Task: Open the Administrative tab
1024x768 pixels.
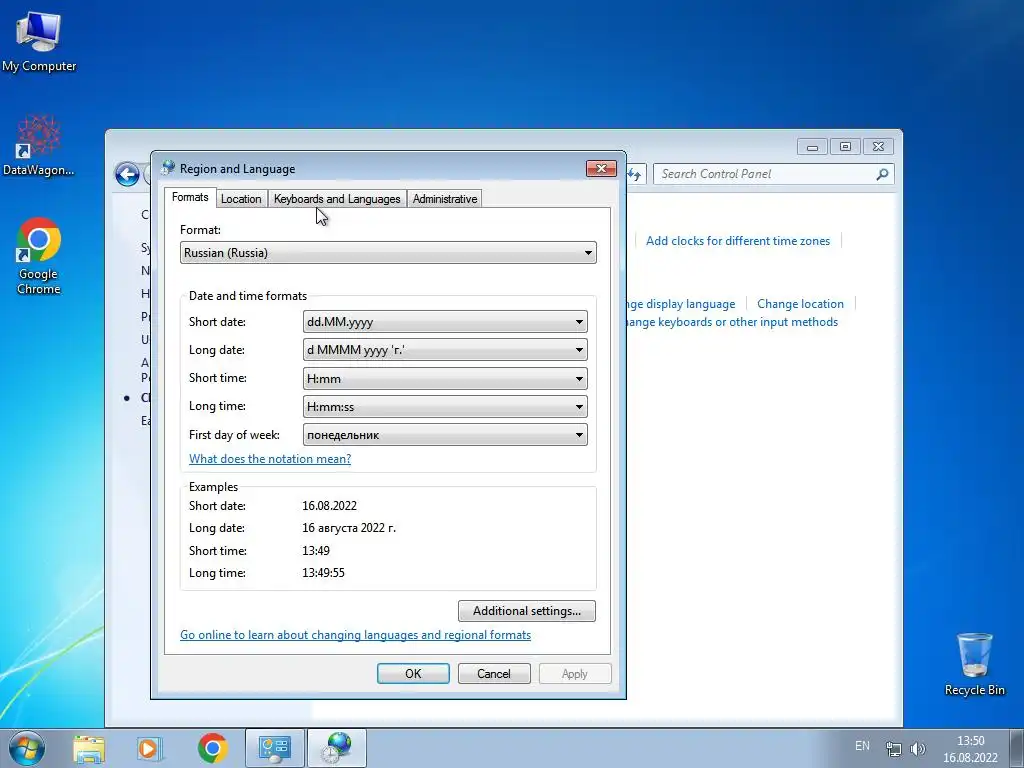Action: coord(445,199)
